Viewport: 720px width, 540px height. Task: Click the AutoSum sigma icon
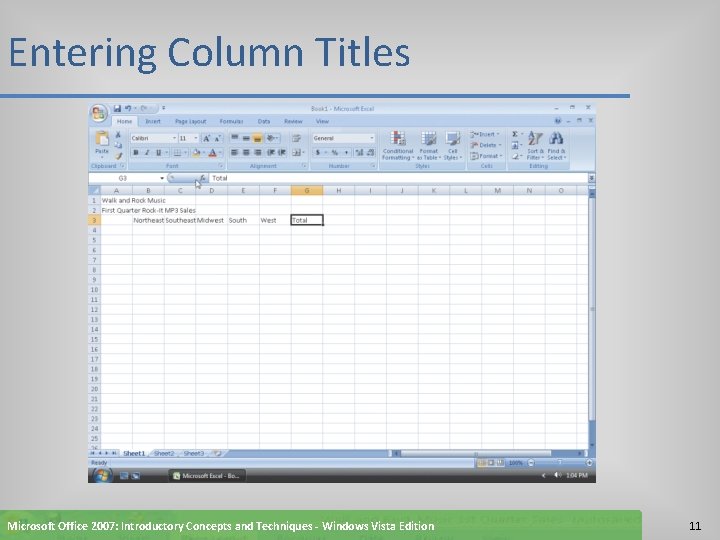click(x=515, y=134)
